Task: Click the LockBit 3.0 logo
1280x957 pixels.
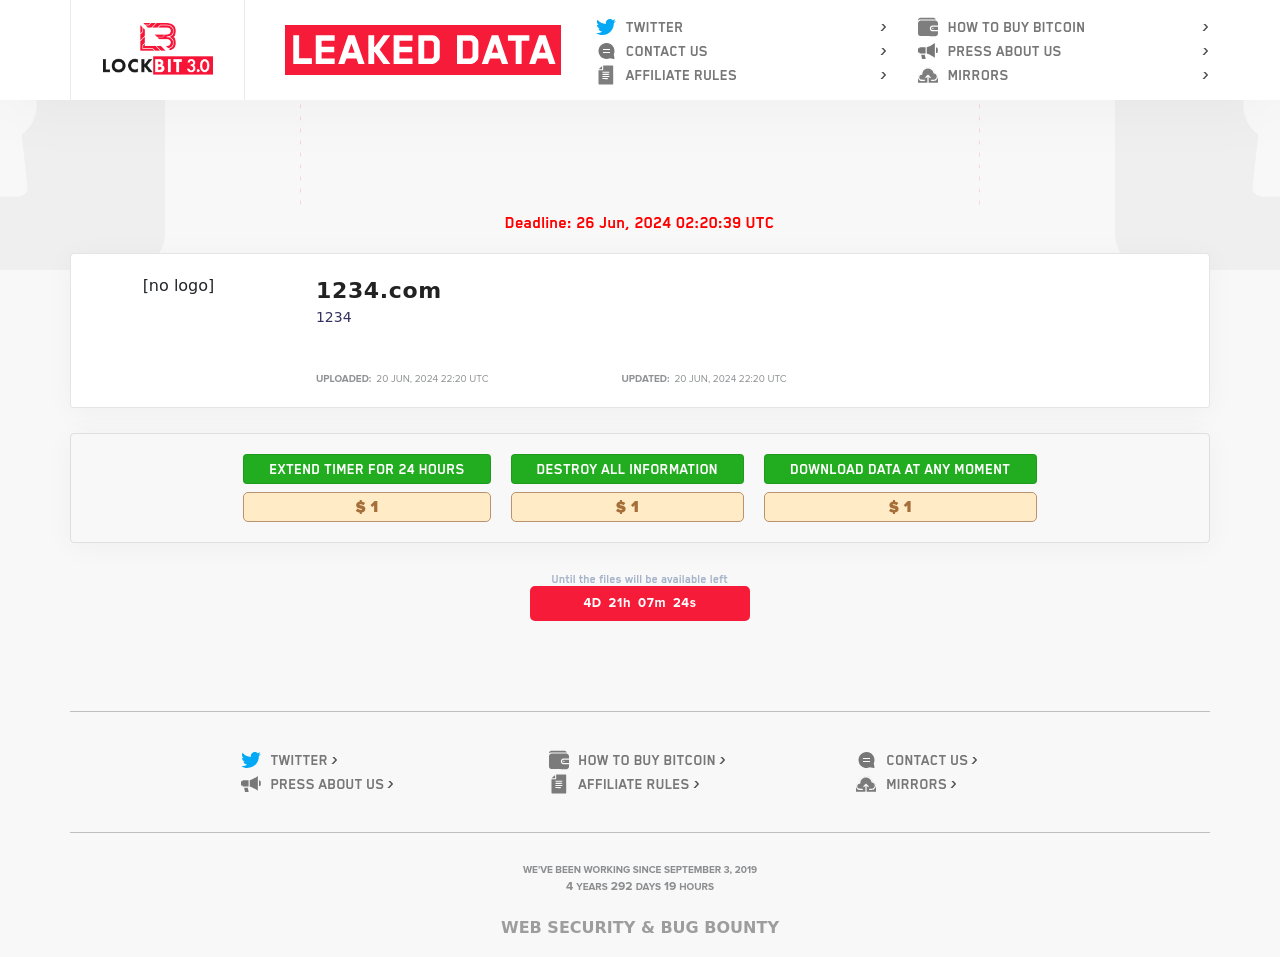Action: (157, 50)
